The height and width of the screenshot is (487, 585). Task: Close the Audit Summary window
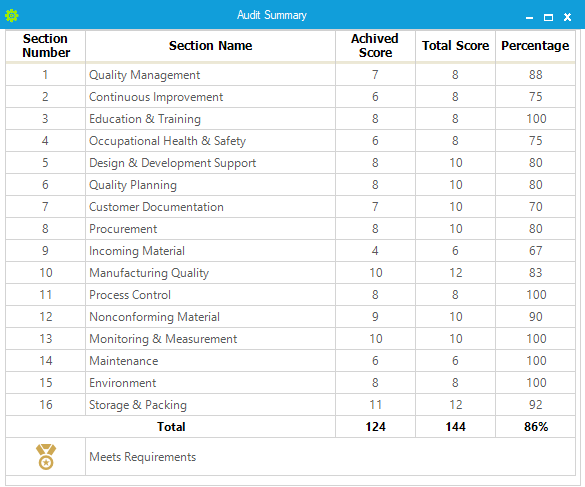pos(567,17)
